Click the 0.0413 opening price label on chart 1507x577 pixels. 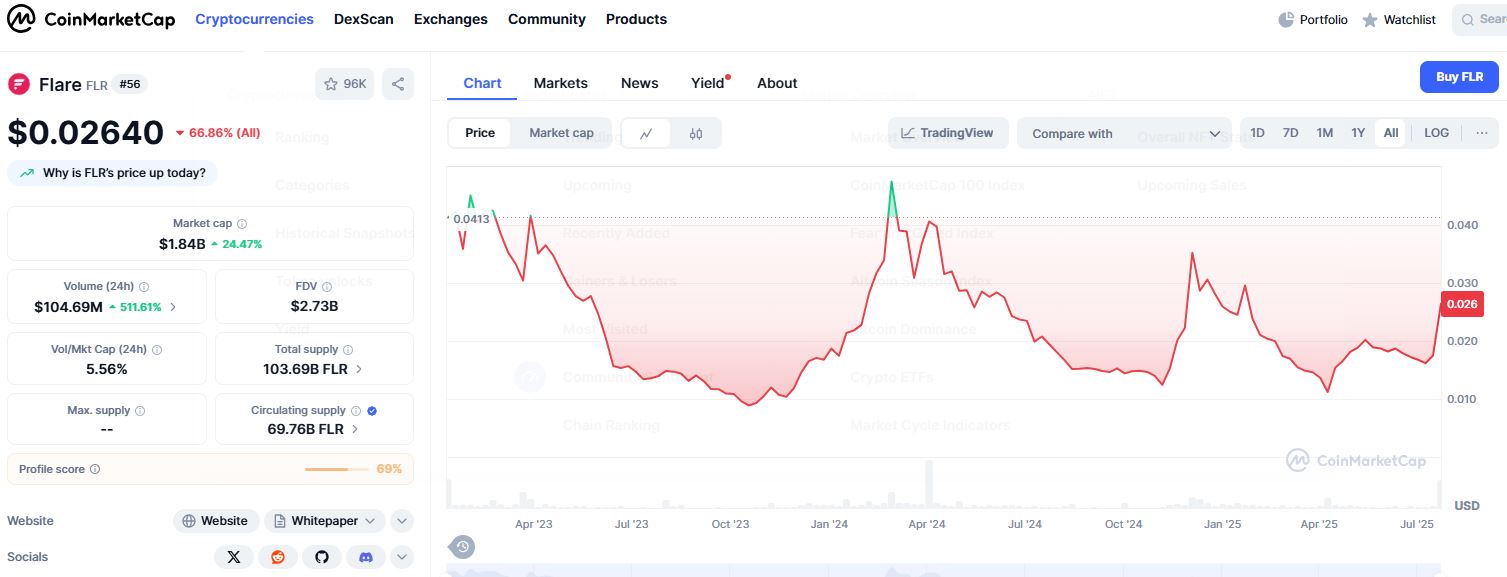tap(471, 218)
